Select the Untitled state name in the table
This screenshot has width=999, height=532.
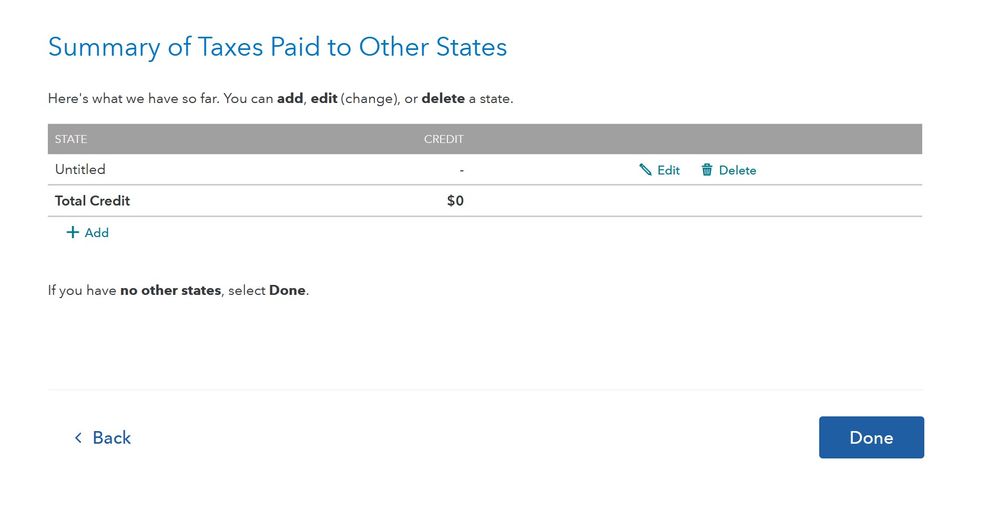pyautogui.click(x=80, y=170)
